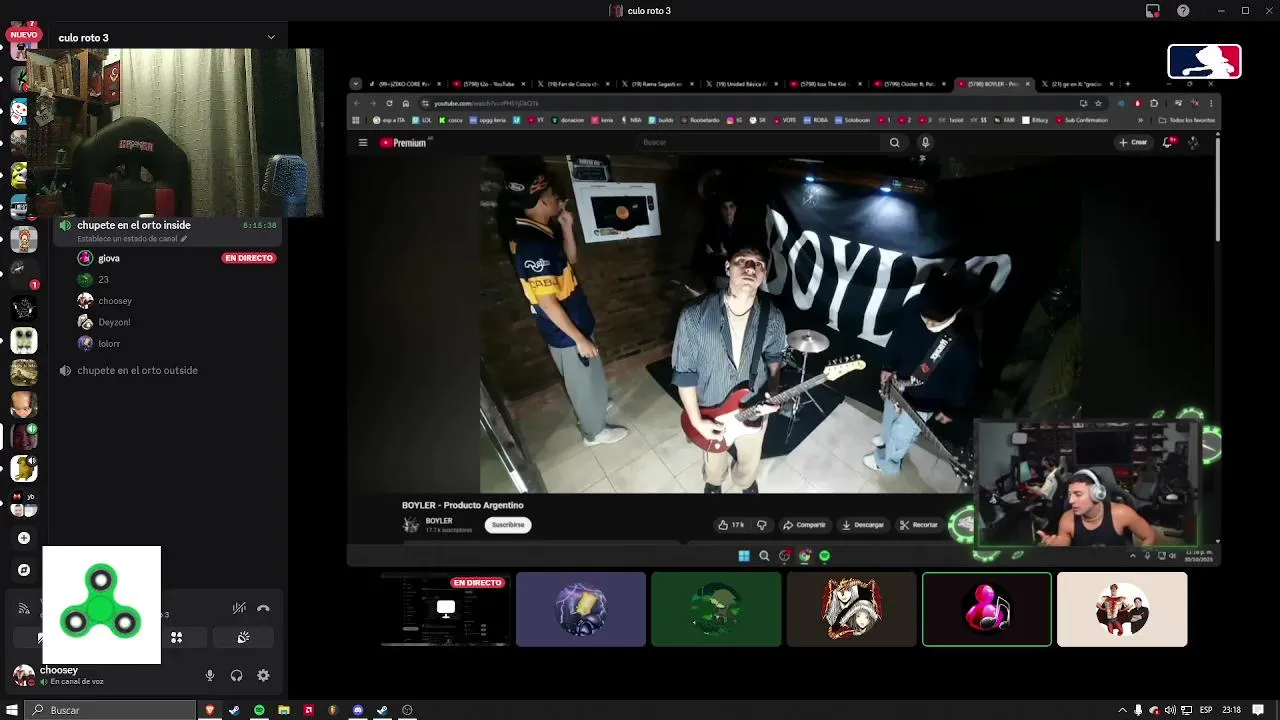The image size is (1280, 720).
Task: Click YouTube Suscribirse button in stream
Action: pyautogui.click(x=508, y=524)
